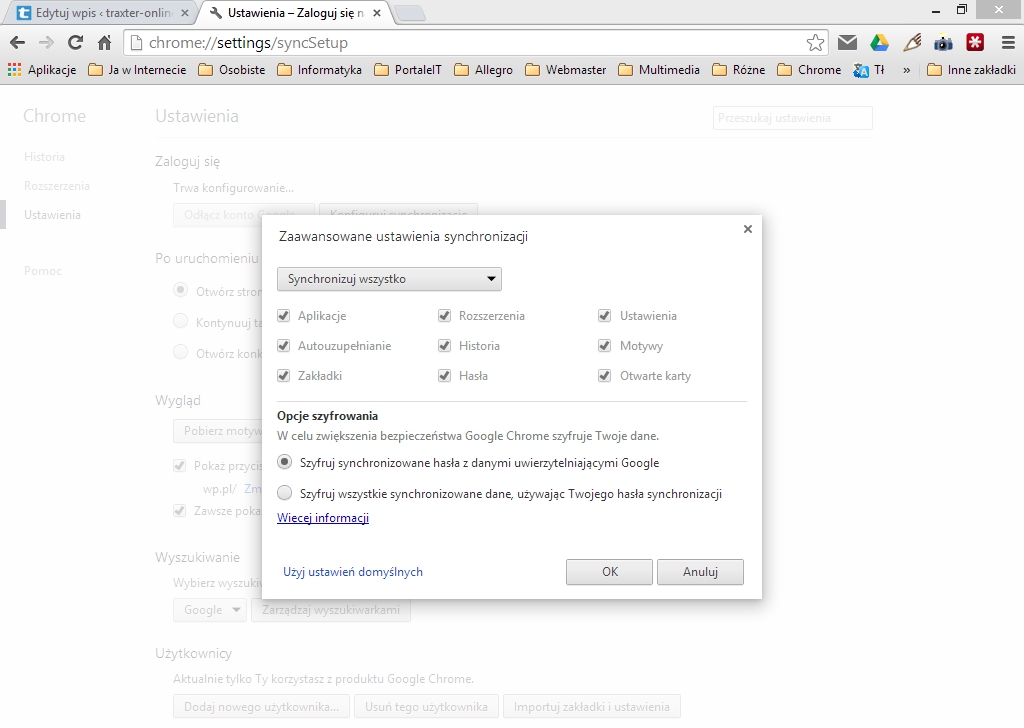Image resolution: width=1024 pixels, height=728 pixels.
Task: Open the Google search engine dropdown
Action: point(210,610)
